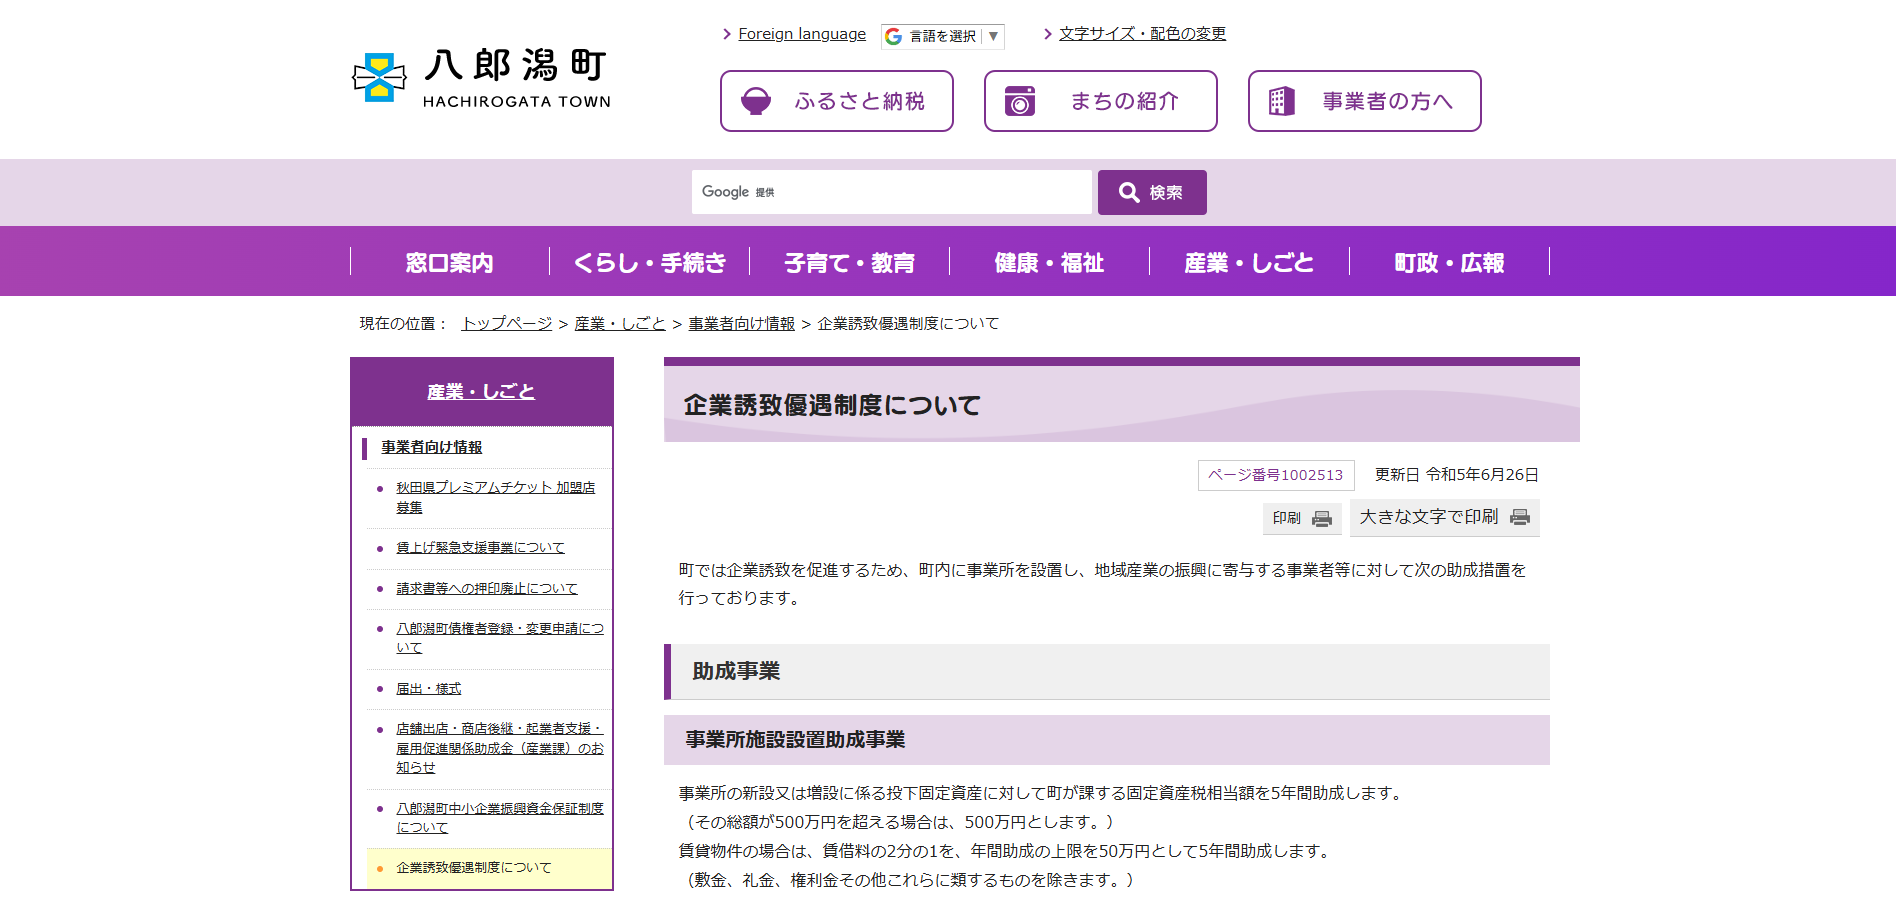Go to トップページ in breadcrumb
Screen dimensions: 1896x901
tap(507, 324)
